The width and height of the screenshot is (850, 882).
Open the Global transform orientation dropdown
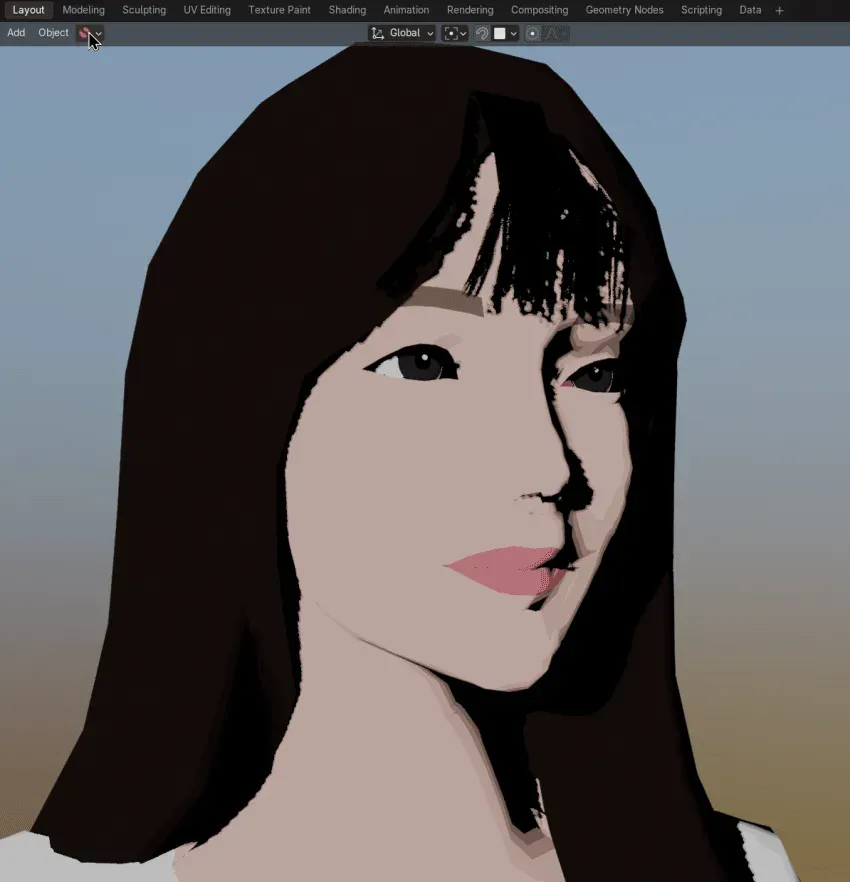[402, 33]
